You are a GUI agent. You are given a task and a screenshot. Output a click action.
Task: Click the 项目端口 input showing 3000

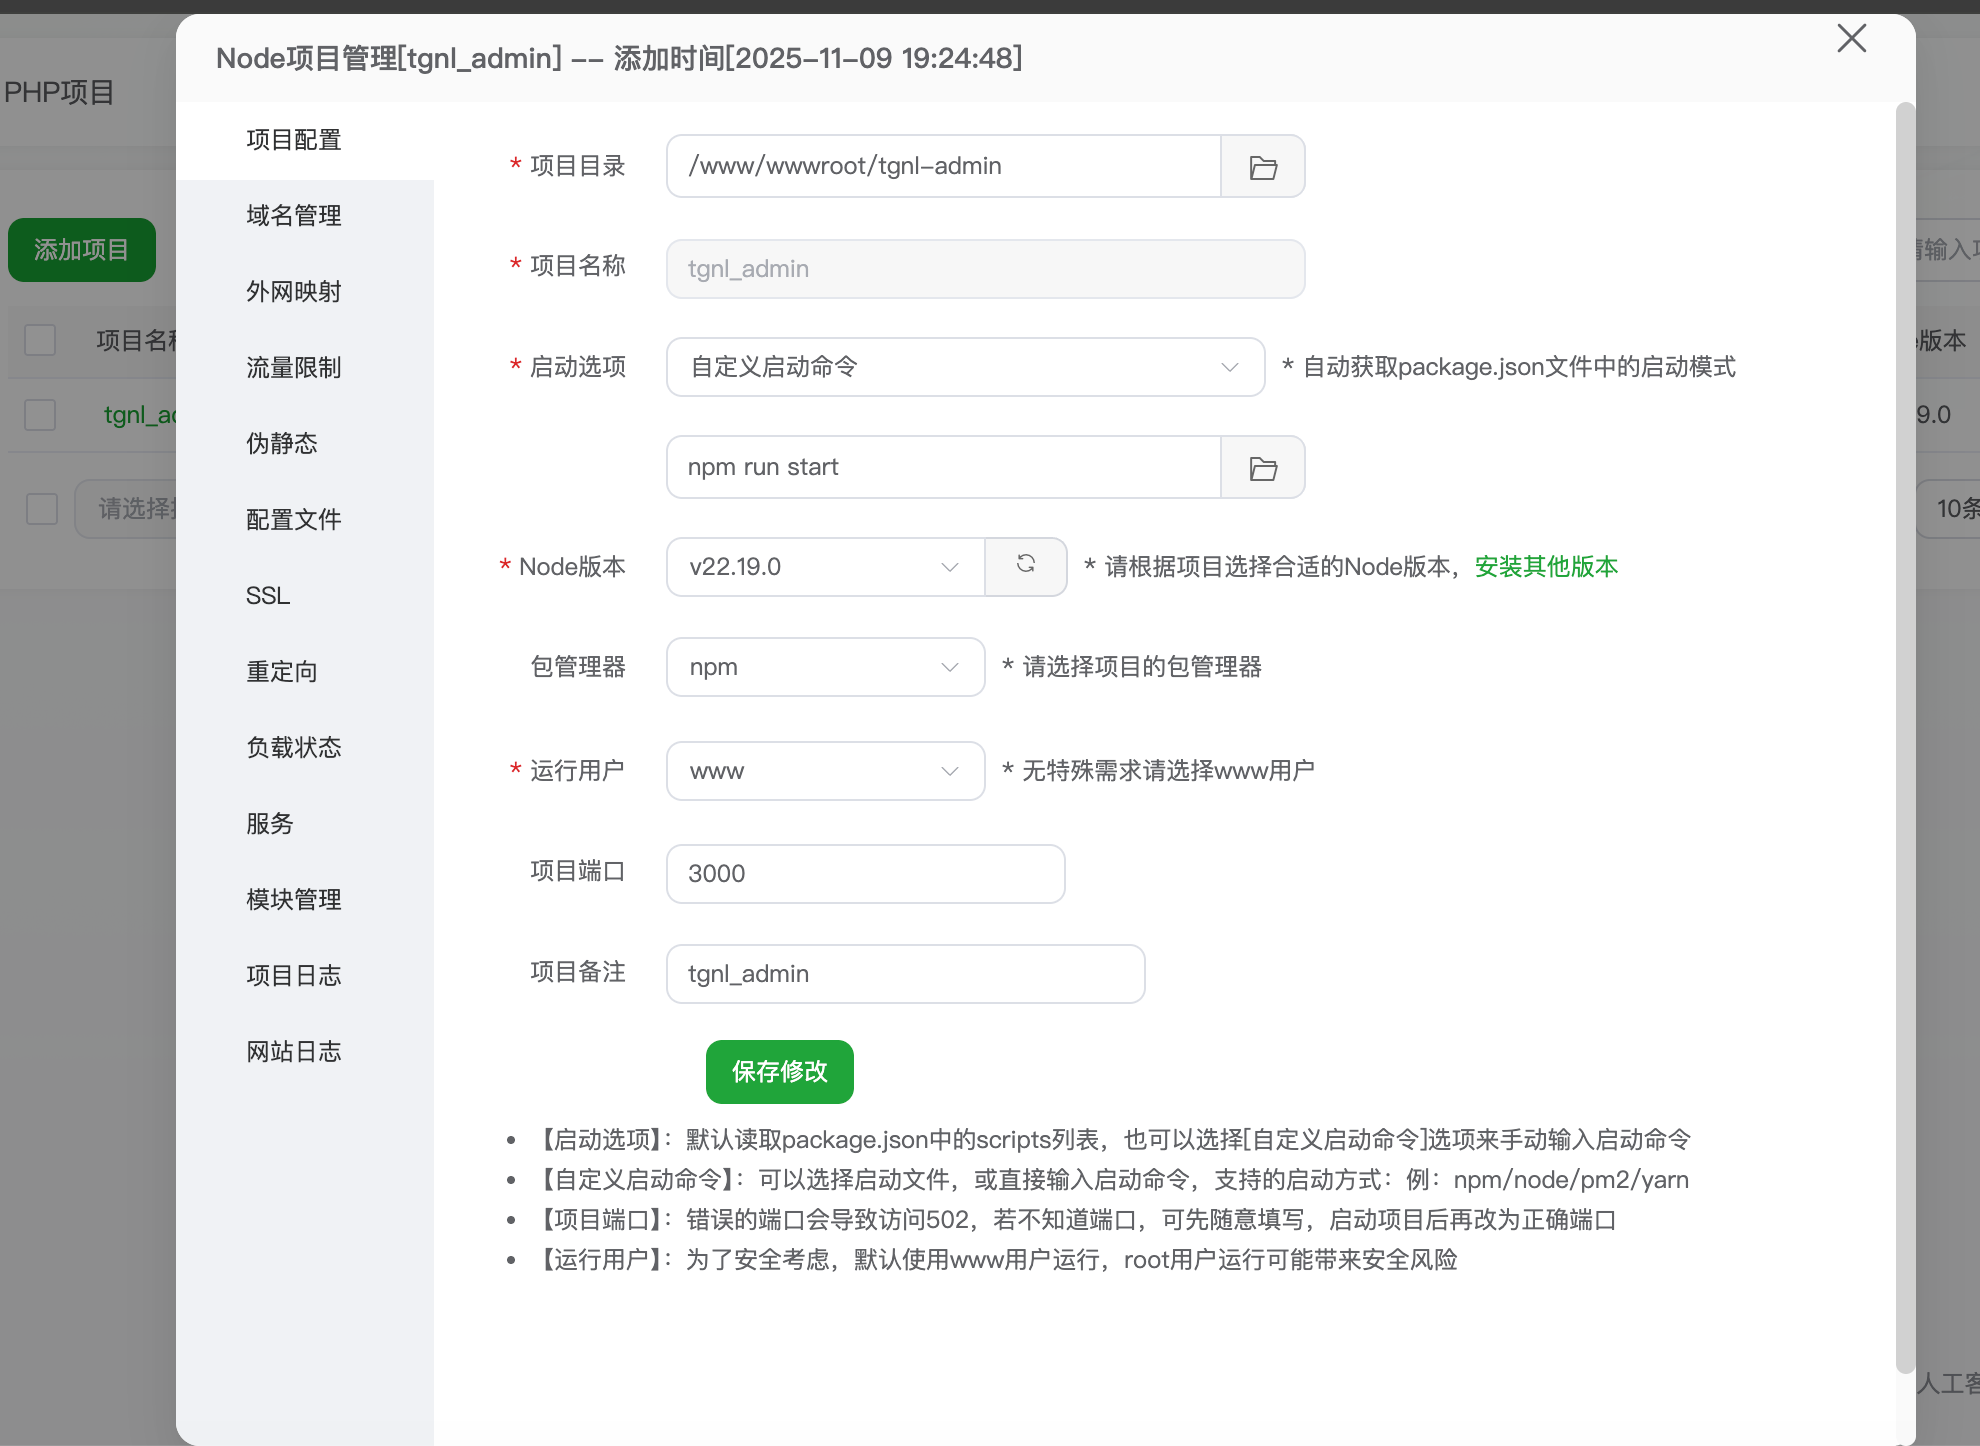(x=866, y=873)
